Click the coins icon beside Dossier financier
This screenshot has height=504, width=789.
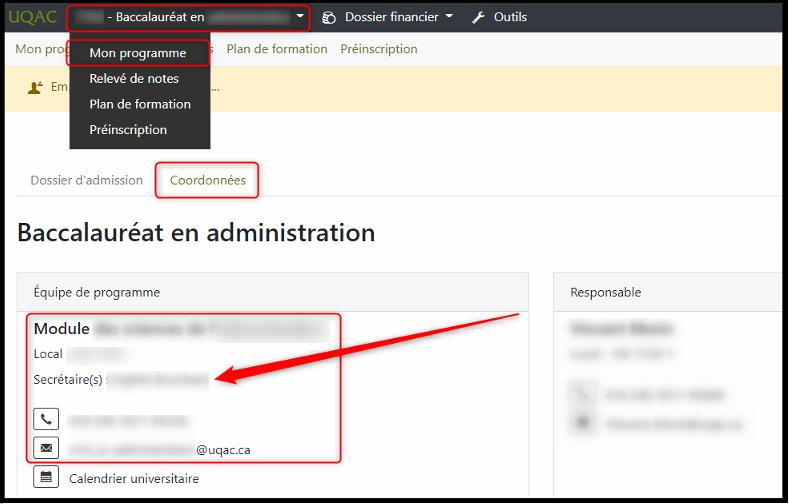[331, 17]
